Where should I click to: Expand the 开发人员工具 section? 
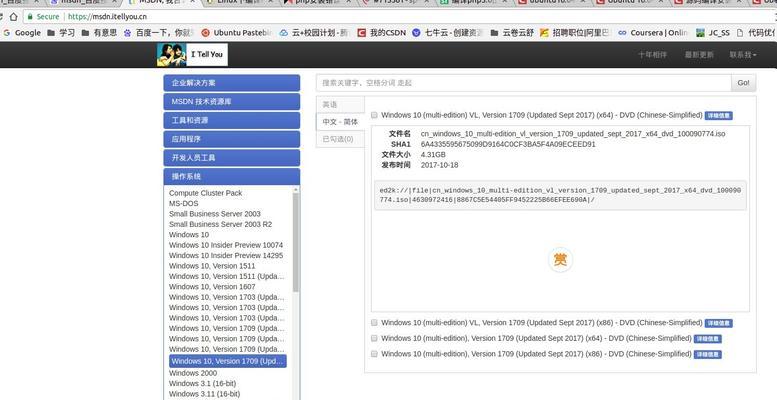point(231,158)
